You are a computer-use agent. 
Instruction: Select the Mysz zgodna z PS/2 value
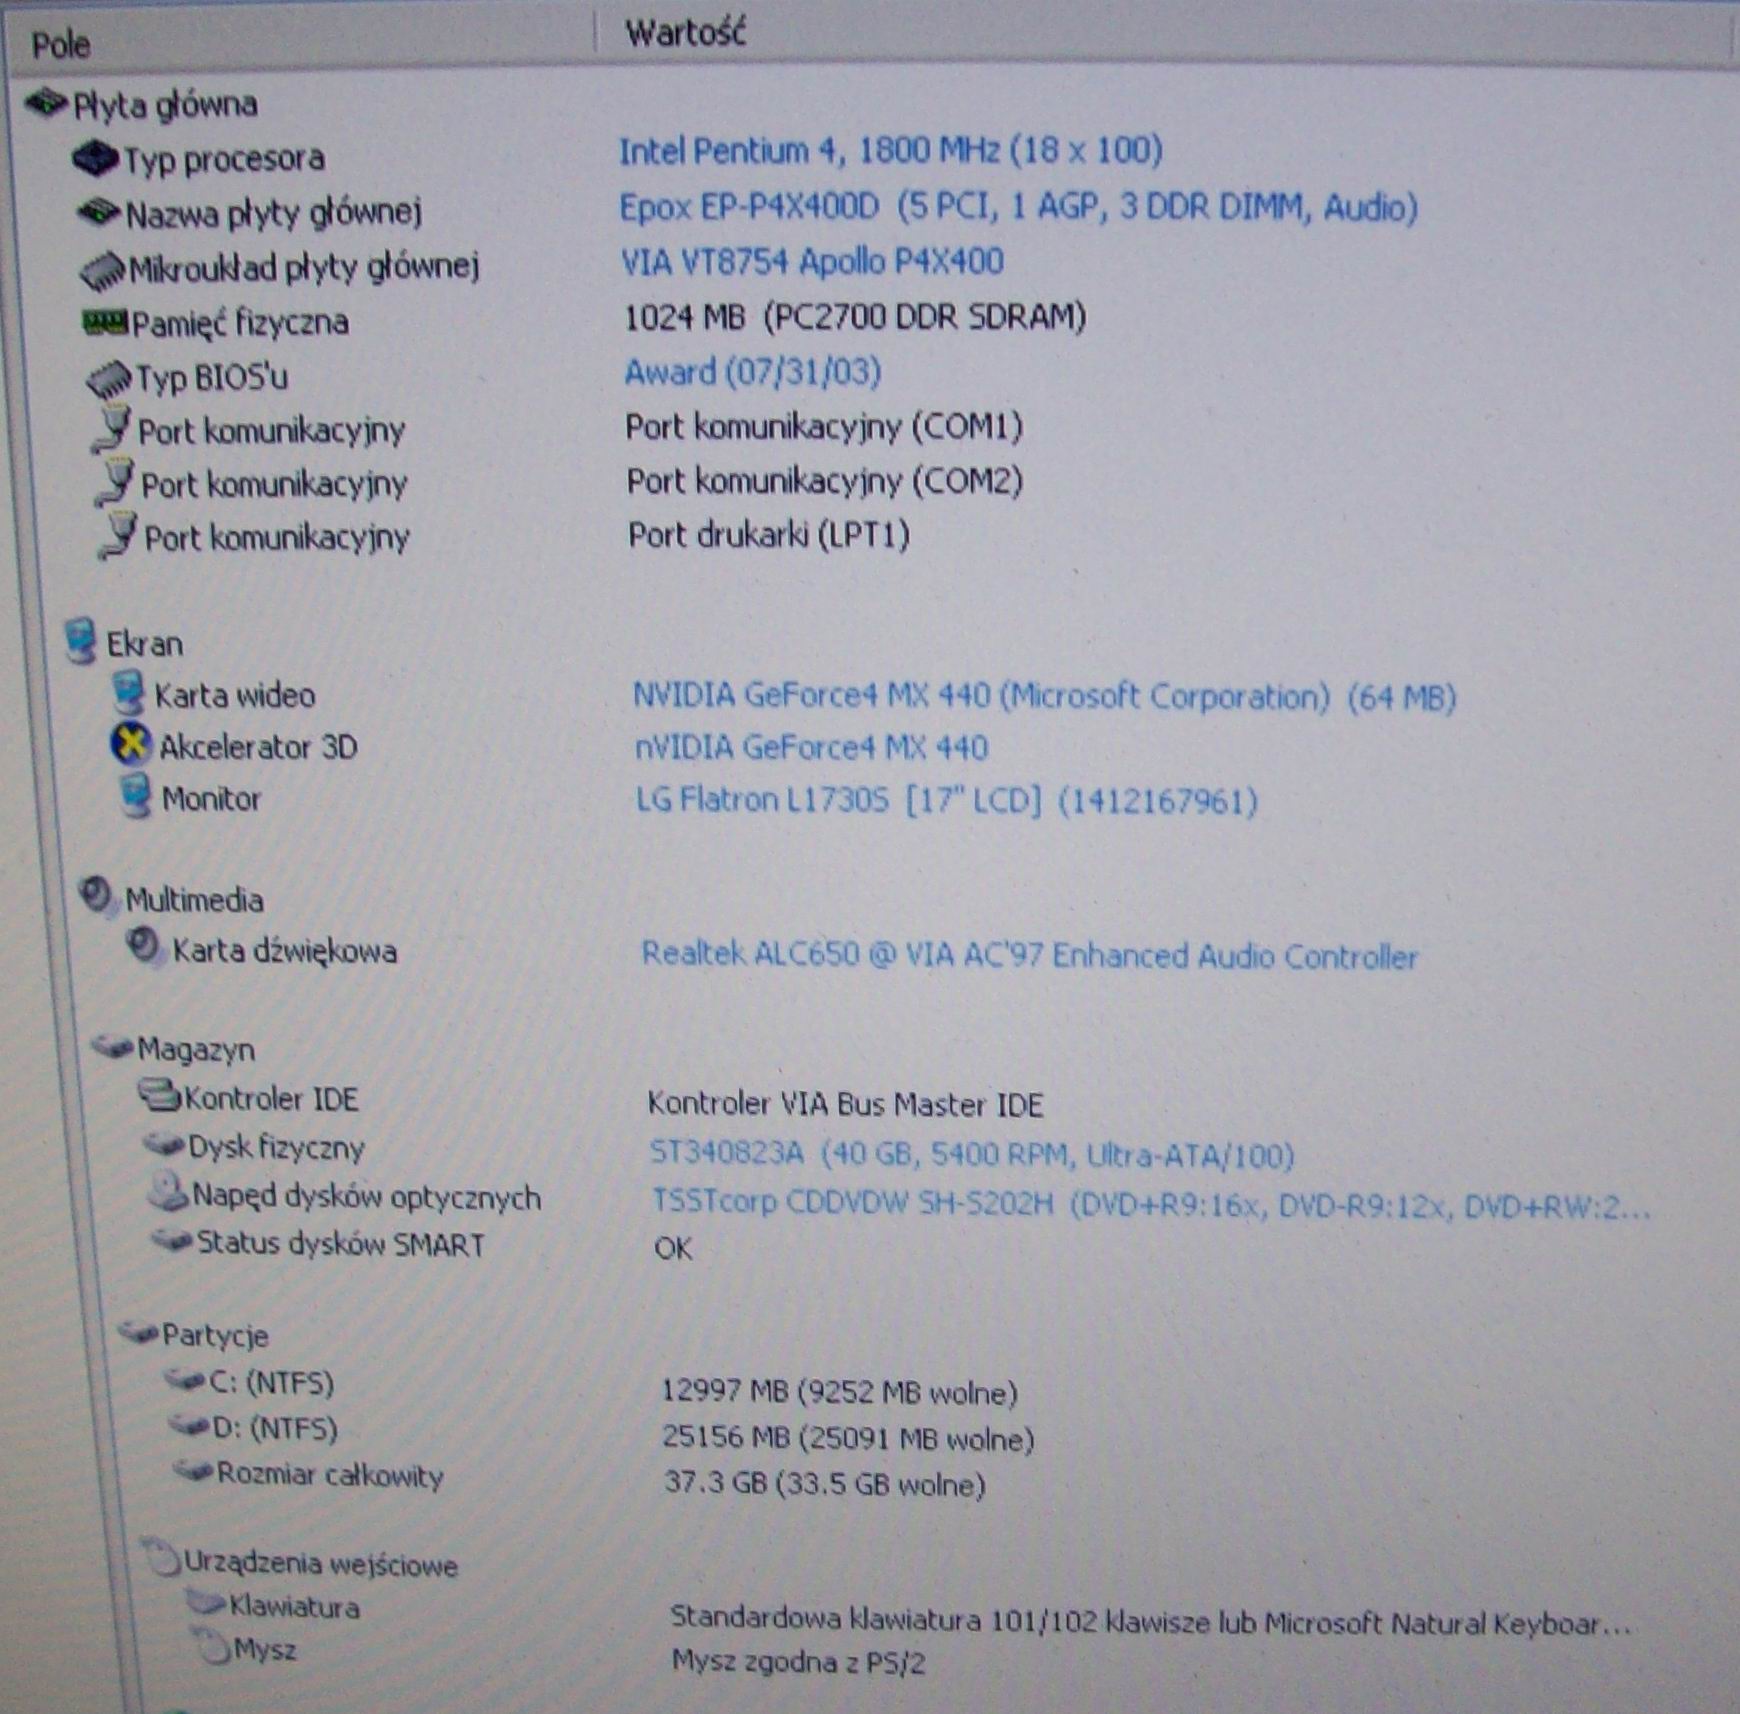click(799, 1663)
